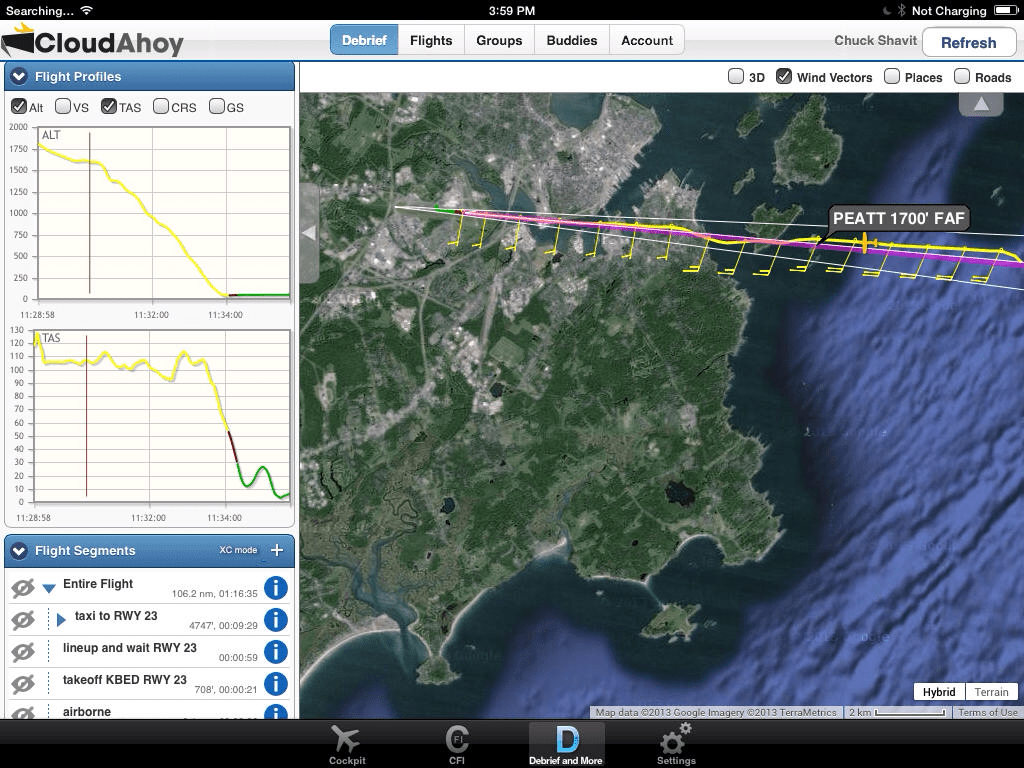Toggle visibility of lineup and wait RWY 23
This screenshot has height=768, width=1024.
click(x=22, y=652)
